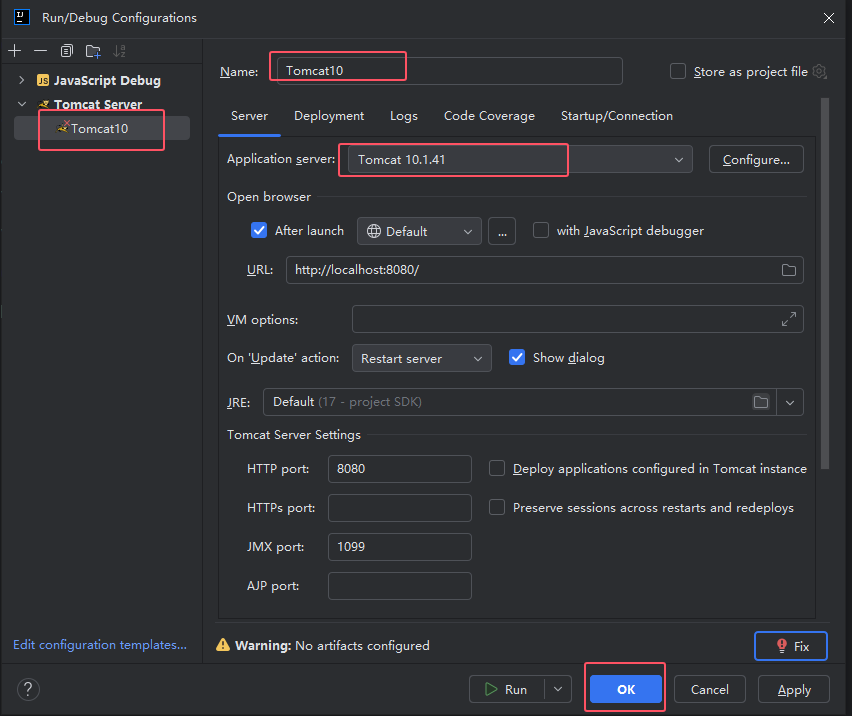This screenshot has width=852, height=716.
Task: Confirm with the OK button
Action: tap(625, 689)
